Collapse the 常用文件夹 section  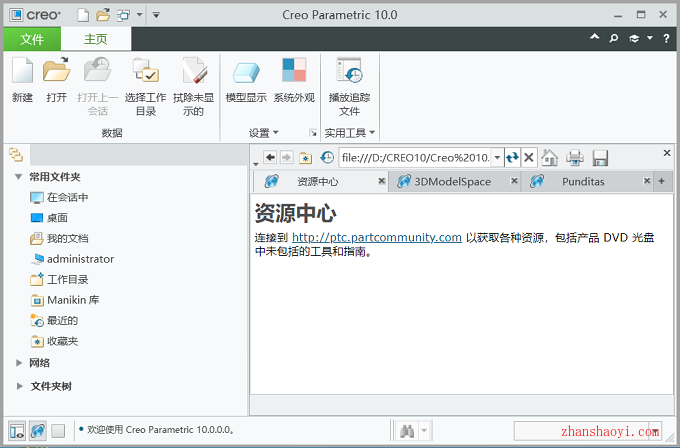click(19, 177)
